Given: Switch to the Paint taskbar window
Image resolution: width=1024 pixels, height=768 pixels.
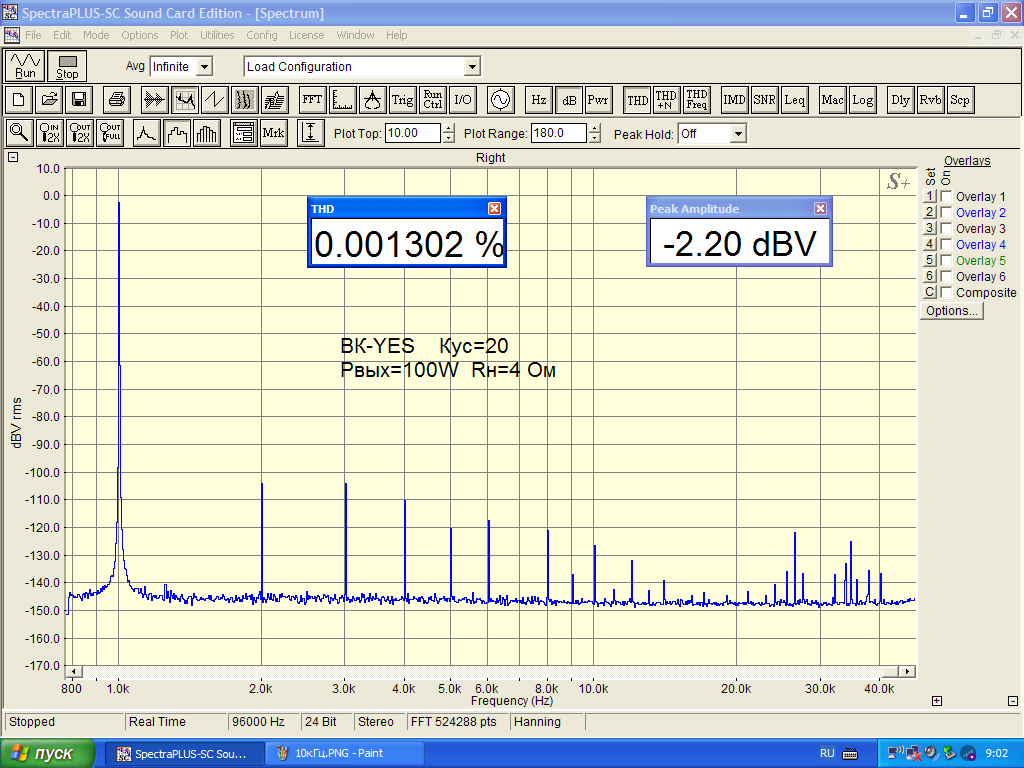Looking at the screenshot, I should click(x=344, y=754).
